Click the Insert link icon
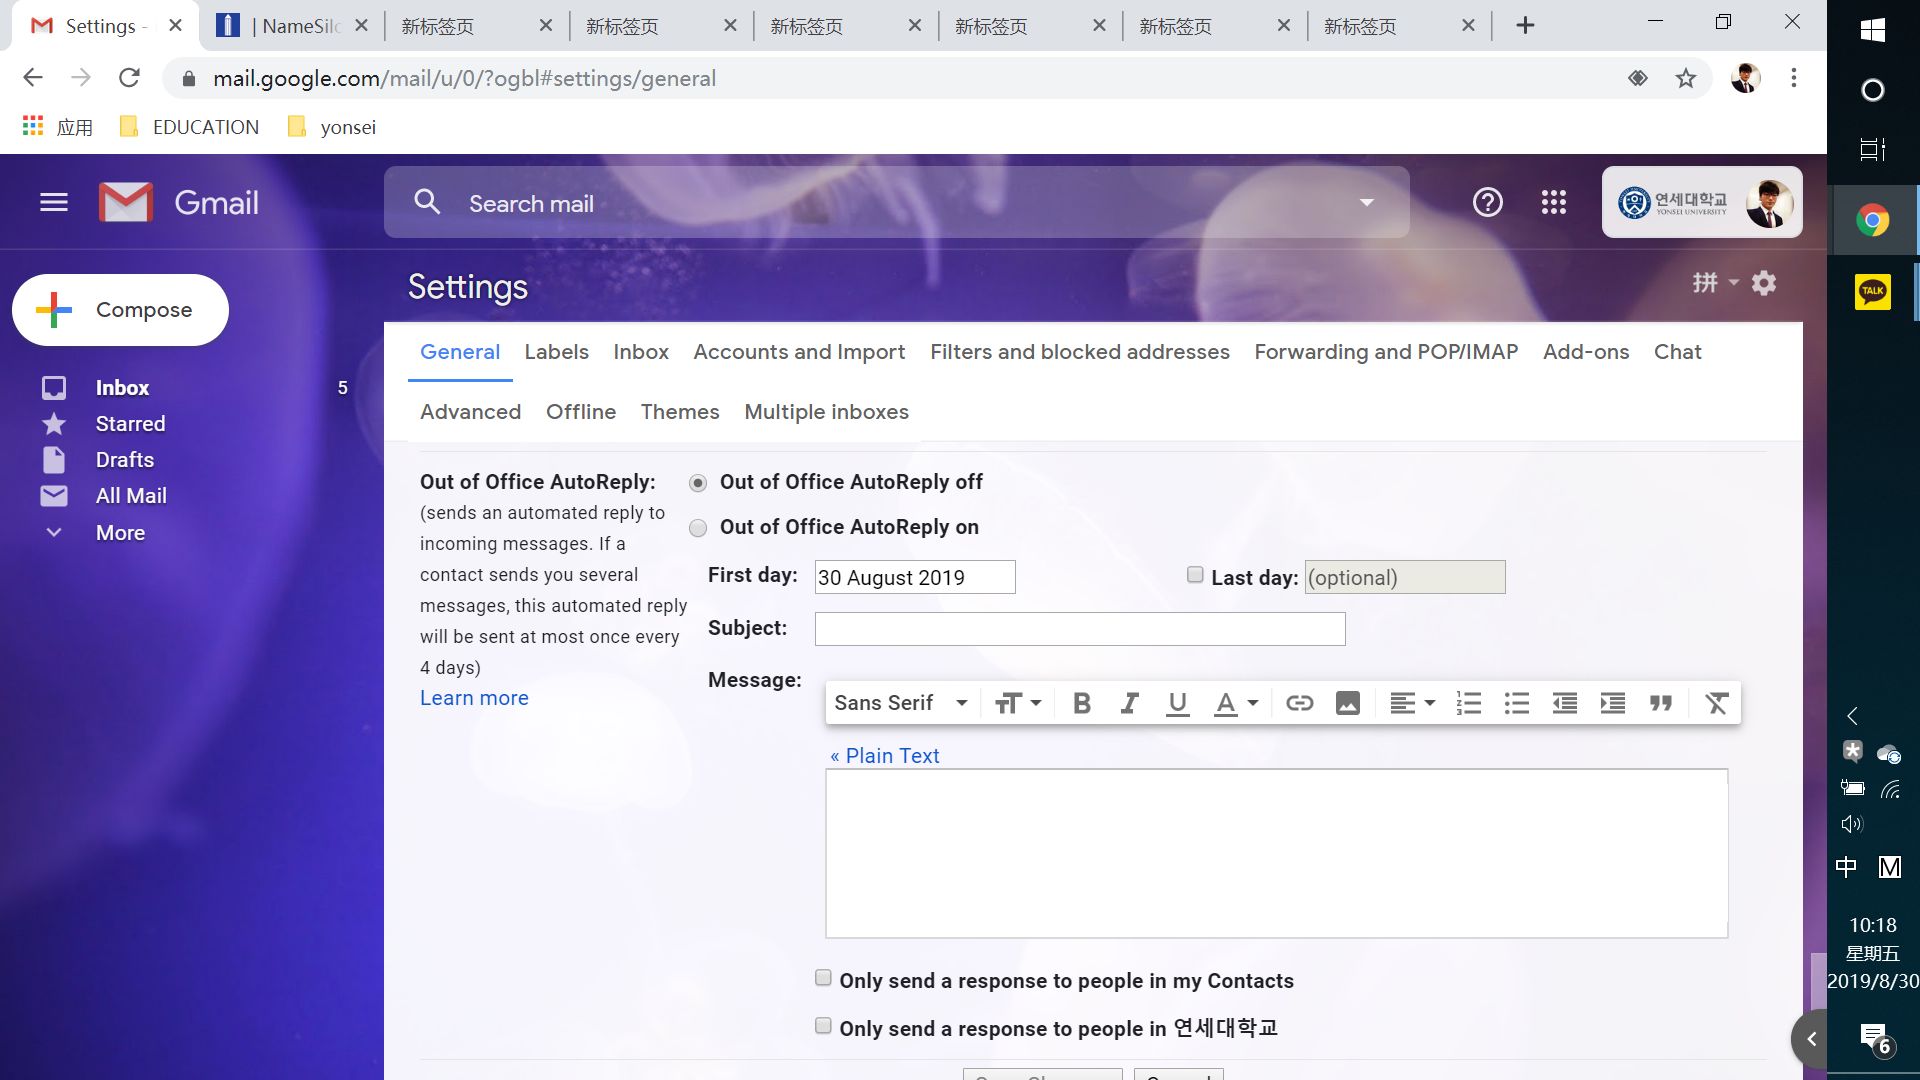The height and width of the screenshot is (1080, 1920). point(1299,703)
